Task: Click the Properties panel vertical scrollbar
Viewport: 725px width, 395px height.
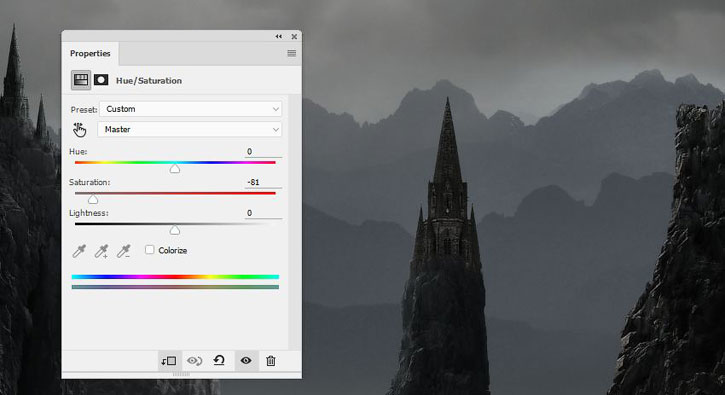Action: coord(295,222)
